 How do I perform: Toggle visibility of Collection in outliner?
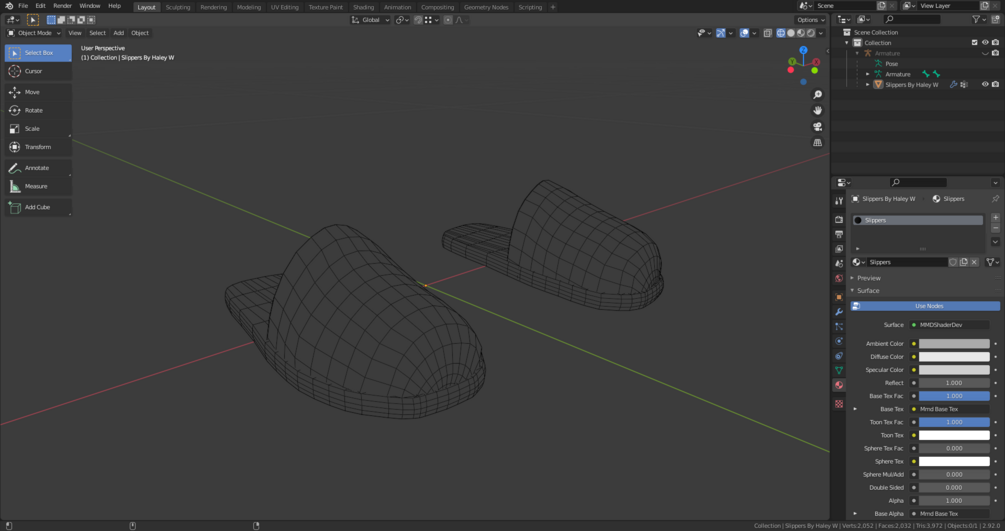tap(984, 43)
